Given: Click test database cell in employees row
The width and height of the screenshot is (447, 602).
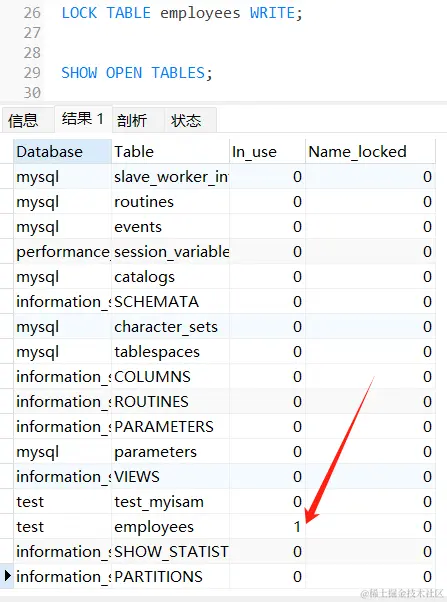Looking at the screenshot, I should click(63, 526).
